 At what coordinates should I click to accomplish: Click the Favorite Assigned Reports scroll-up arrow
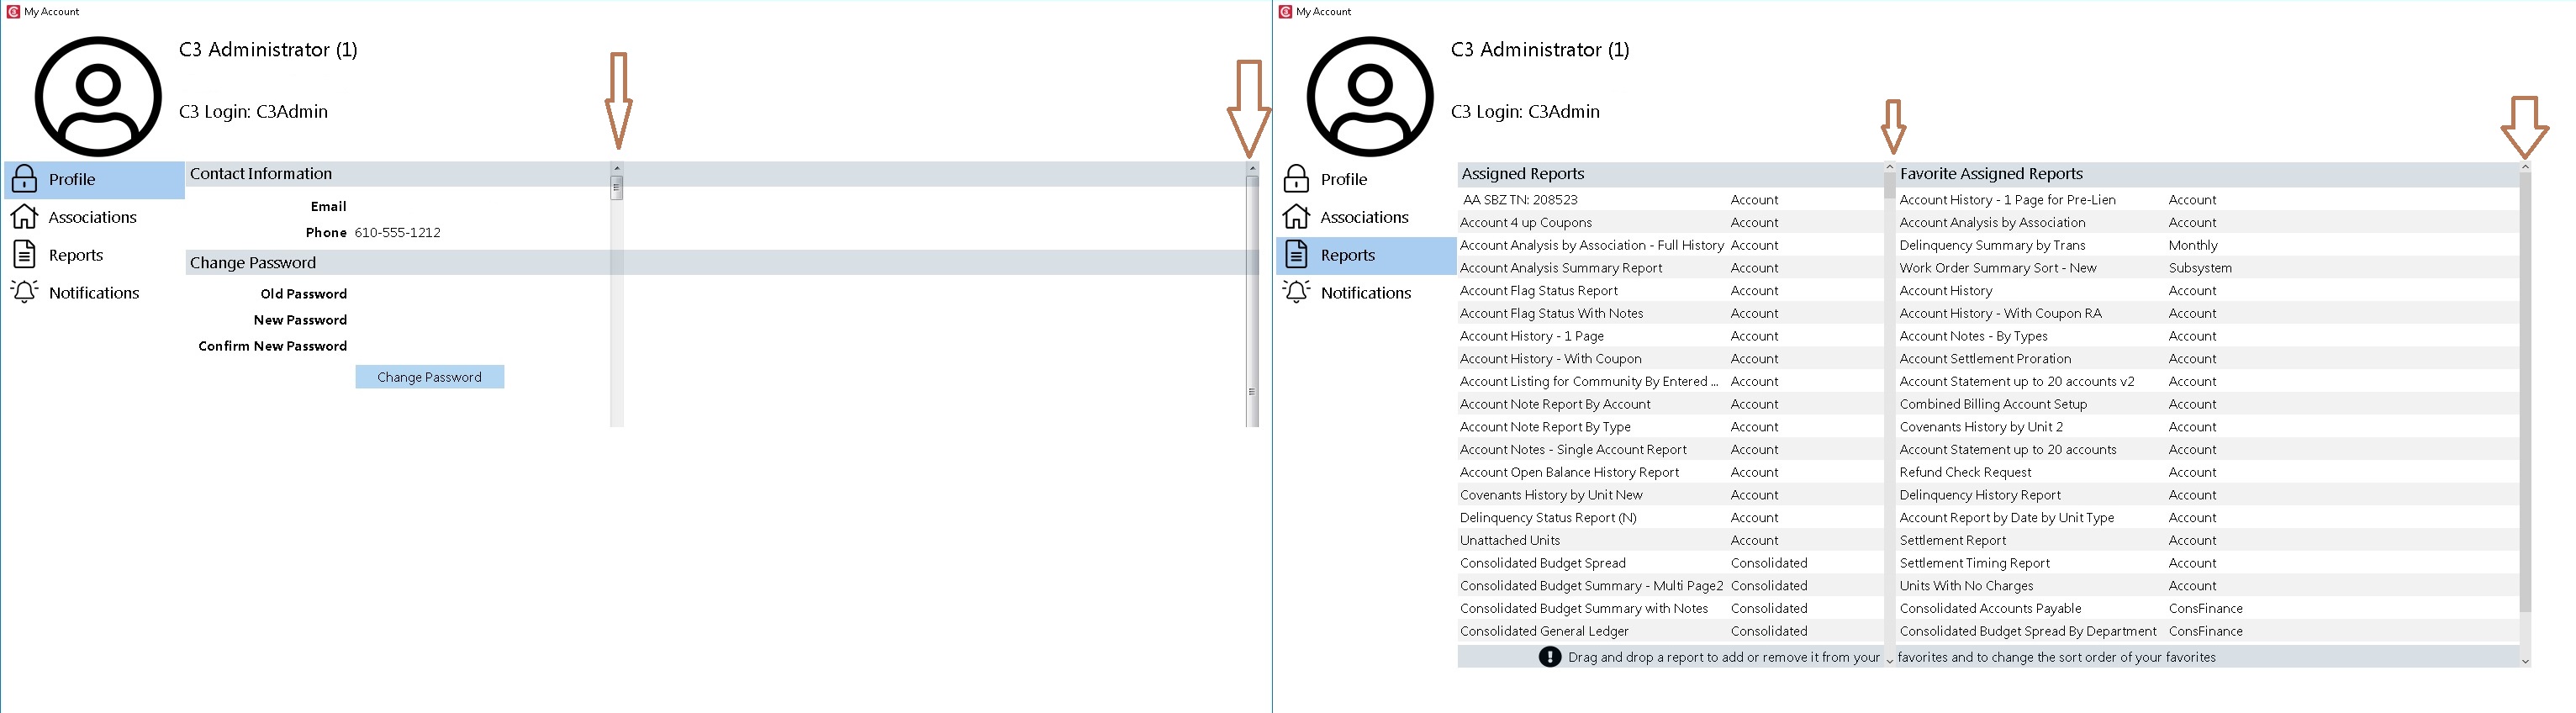[x=2524, y=168]
